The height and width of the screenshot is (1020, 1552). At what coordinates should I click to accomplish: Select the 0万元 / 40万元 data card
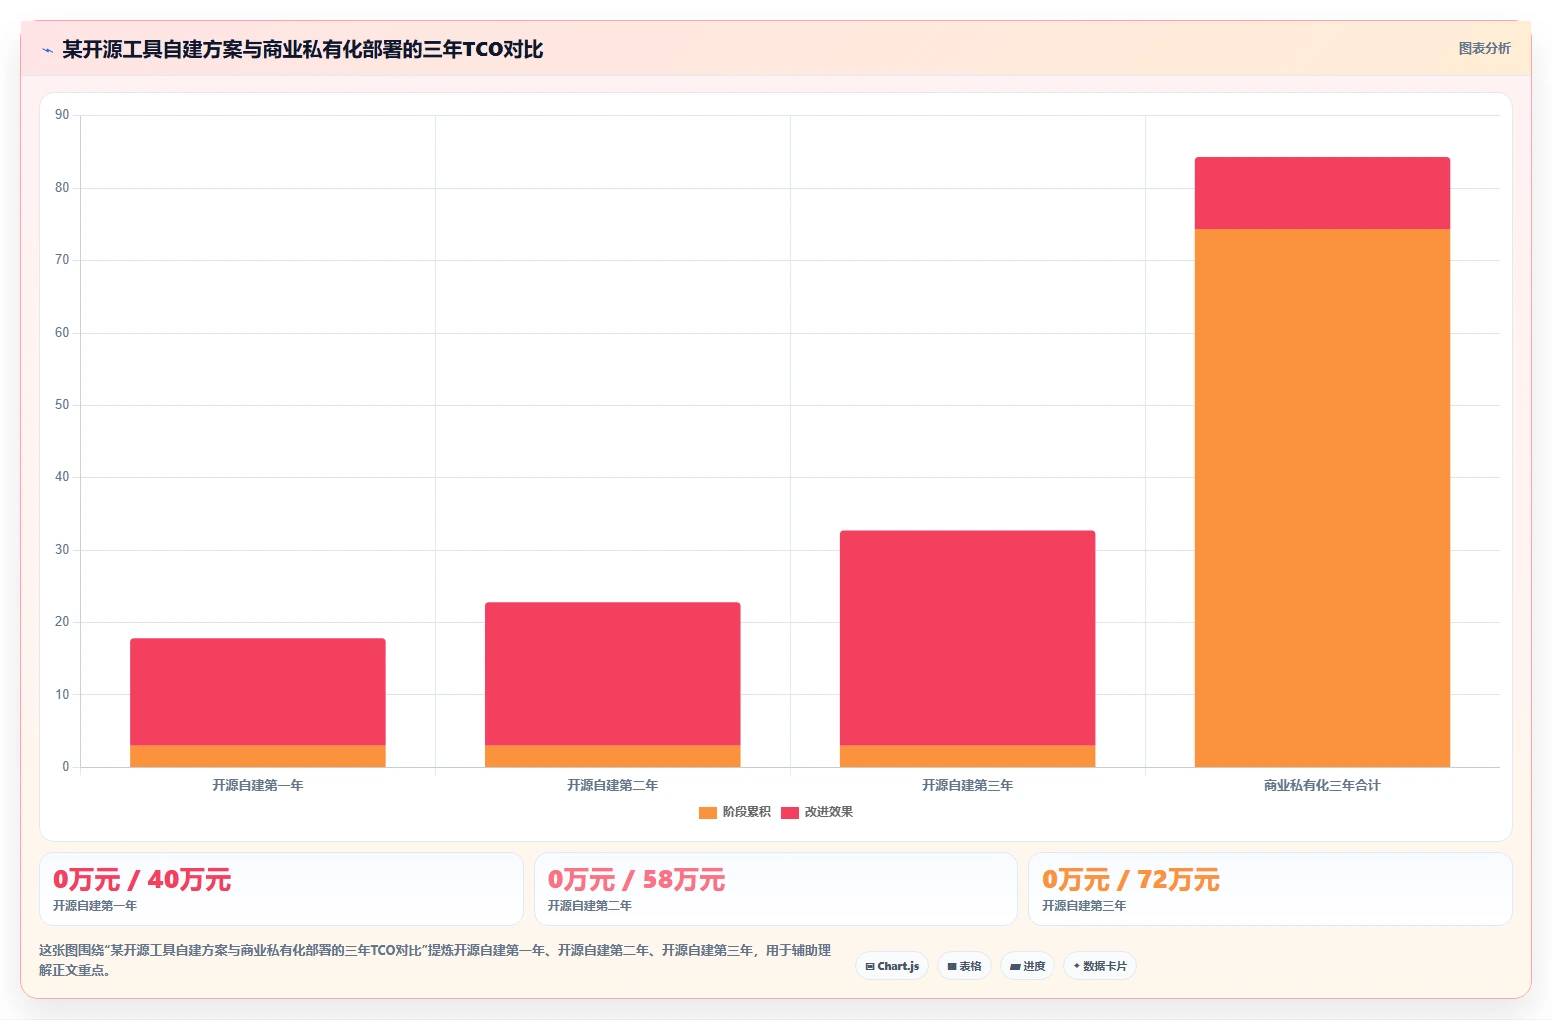tap(281, 889)
